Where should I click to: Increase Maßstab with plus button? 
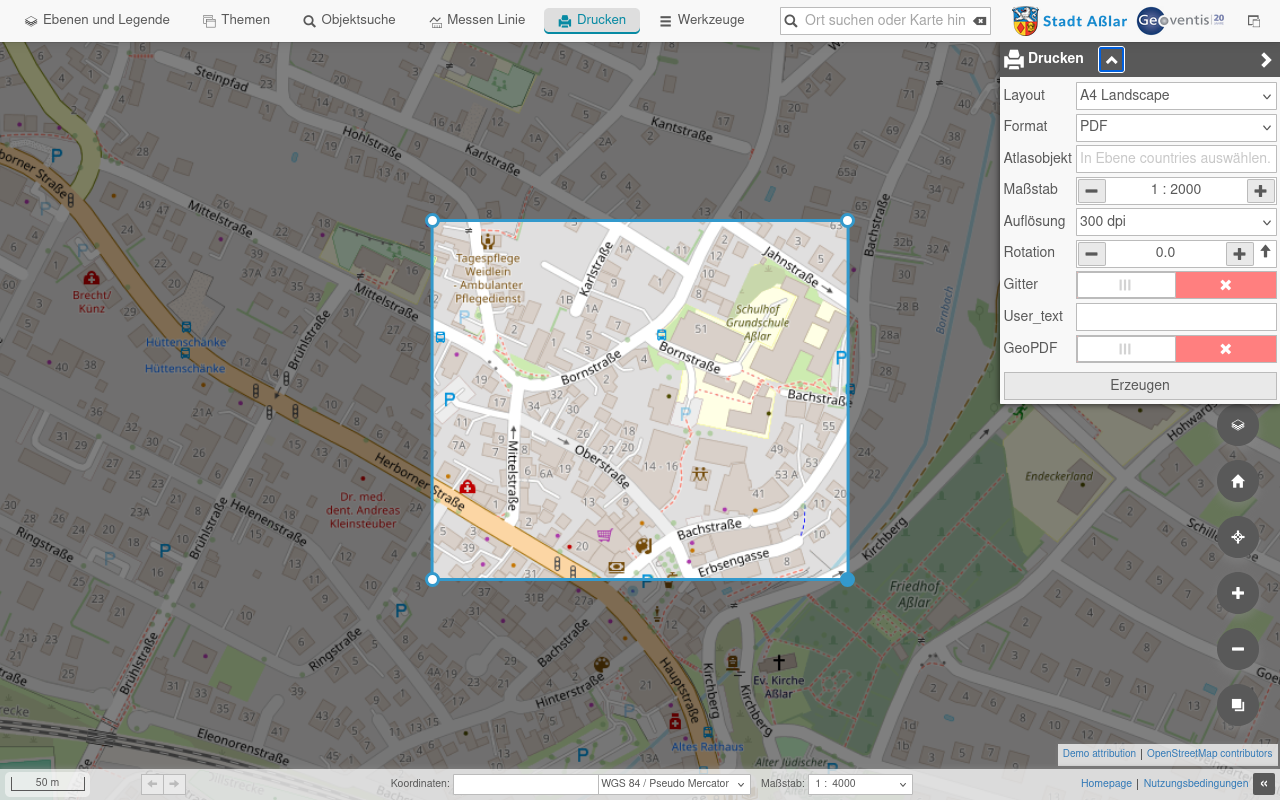(x=1260, y=191)
